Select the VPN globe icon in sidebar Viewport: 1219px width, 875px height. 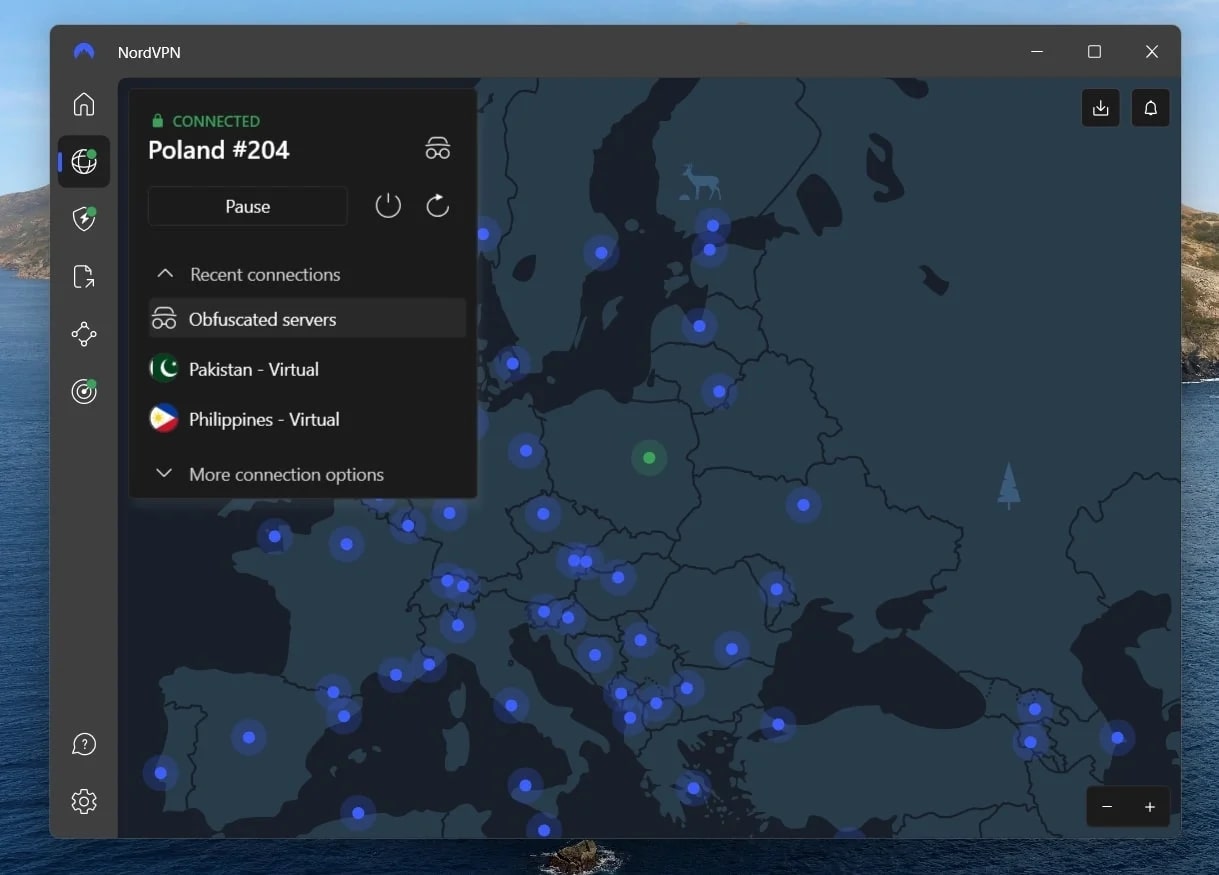(83, 161)
